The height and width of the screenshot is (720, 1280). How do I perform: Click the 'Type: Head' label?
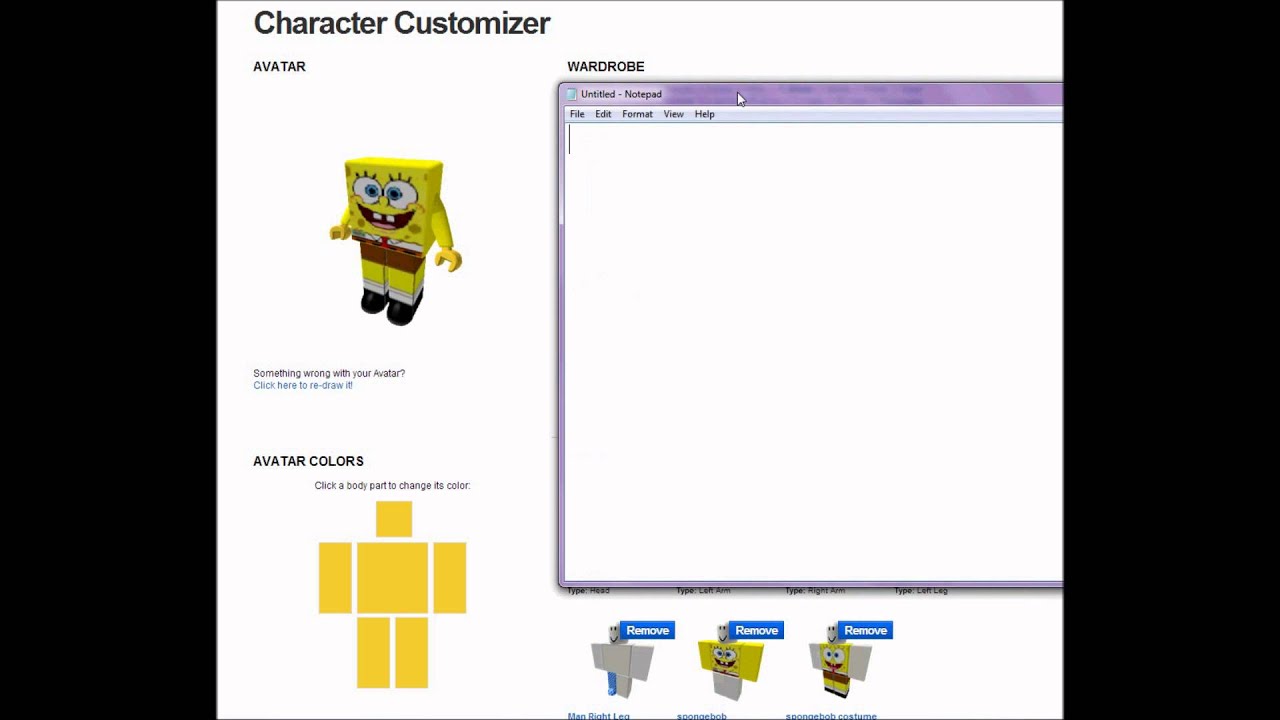(588, 591)
